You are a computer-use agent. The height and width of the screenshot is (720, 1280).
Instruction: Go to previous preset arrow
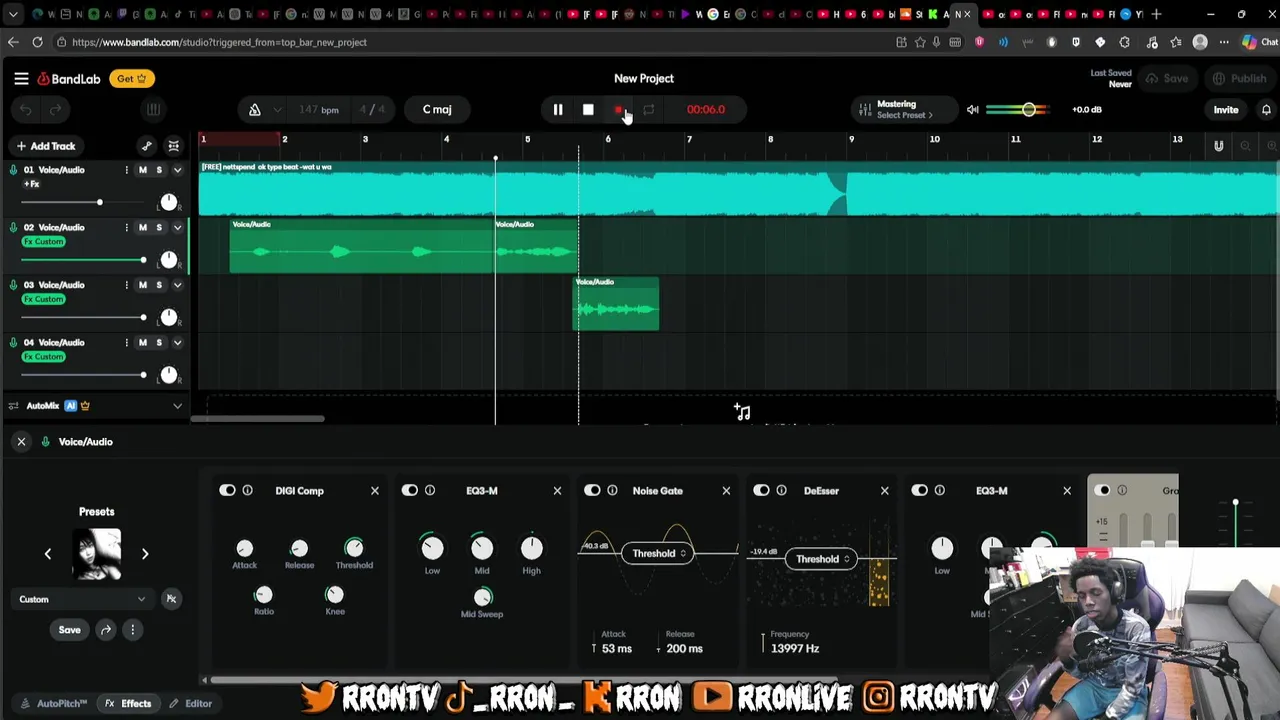47,553
